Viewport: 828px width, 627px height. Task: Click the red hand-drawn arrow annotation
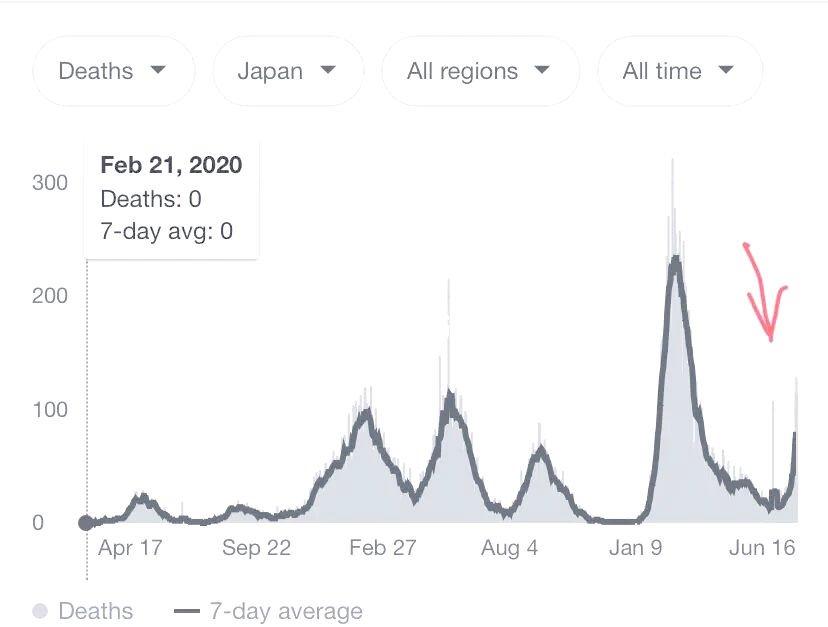[x=765, y=292]
